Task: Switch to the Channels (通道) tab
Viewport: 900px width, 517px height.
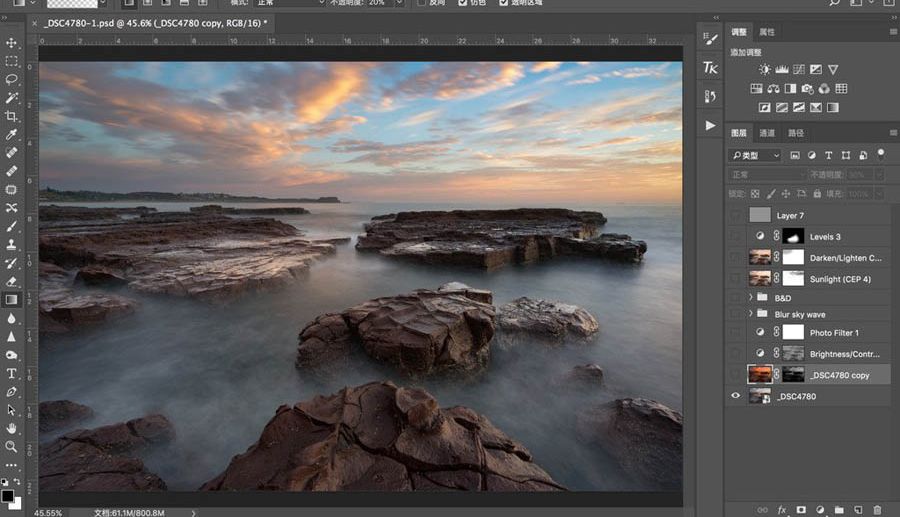Action: tap(767, 133)
